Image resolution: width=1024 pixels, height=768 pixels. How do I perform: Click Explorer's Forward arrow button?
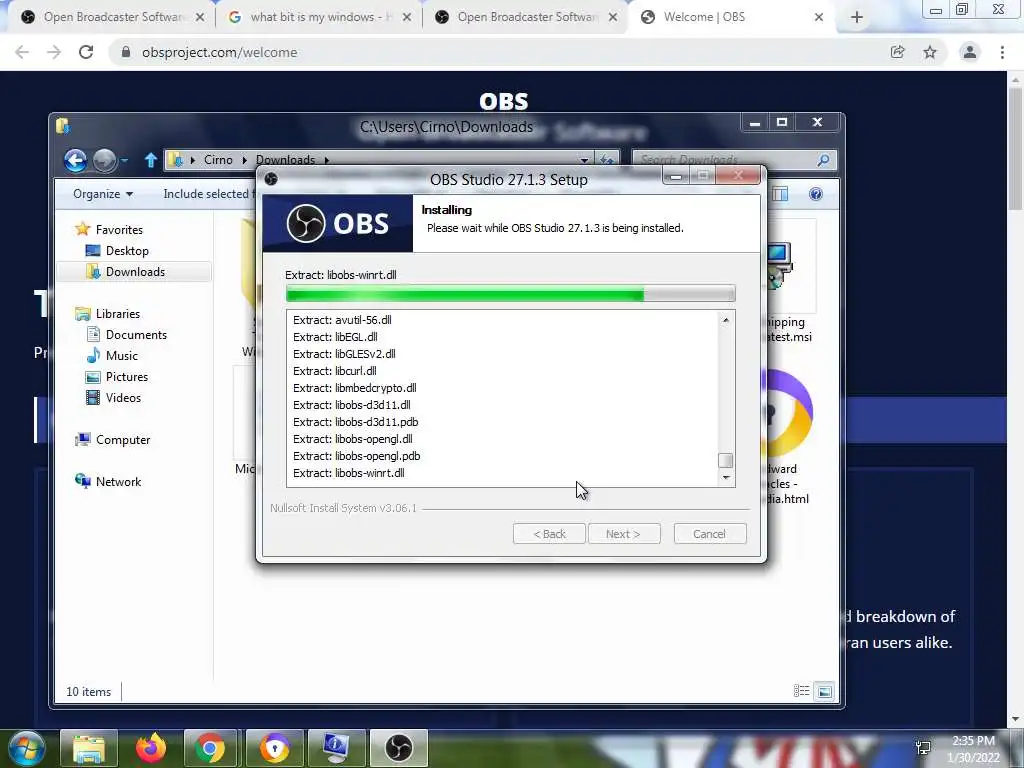(104, 160)
